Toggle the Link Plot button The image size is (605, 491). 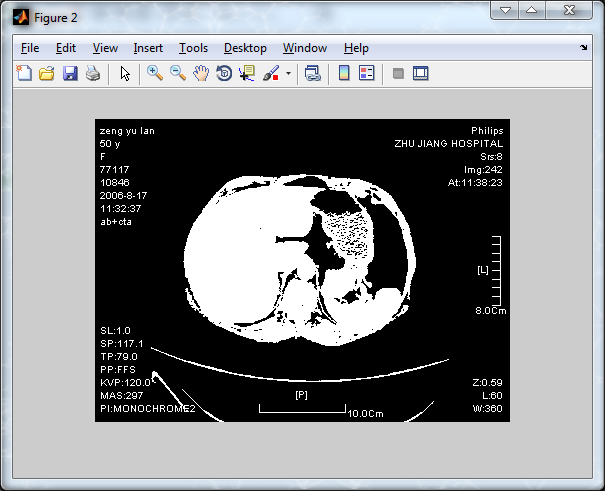313,73
